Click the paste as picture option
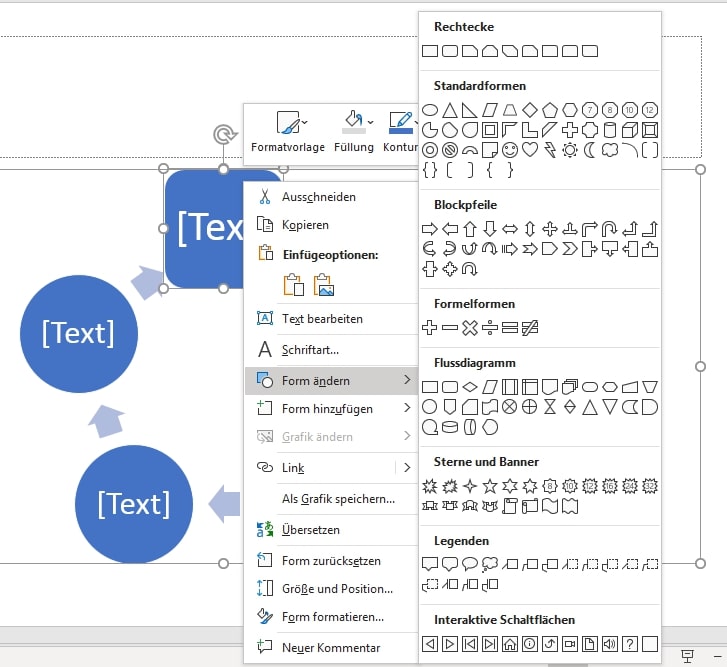Image resolution: width=727 pixels, height=667 pixels. point(323,287)
